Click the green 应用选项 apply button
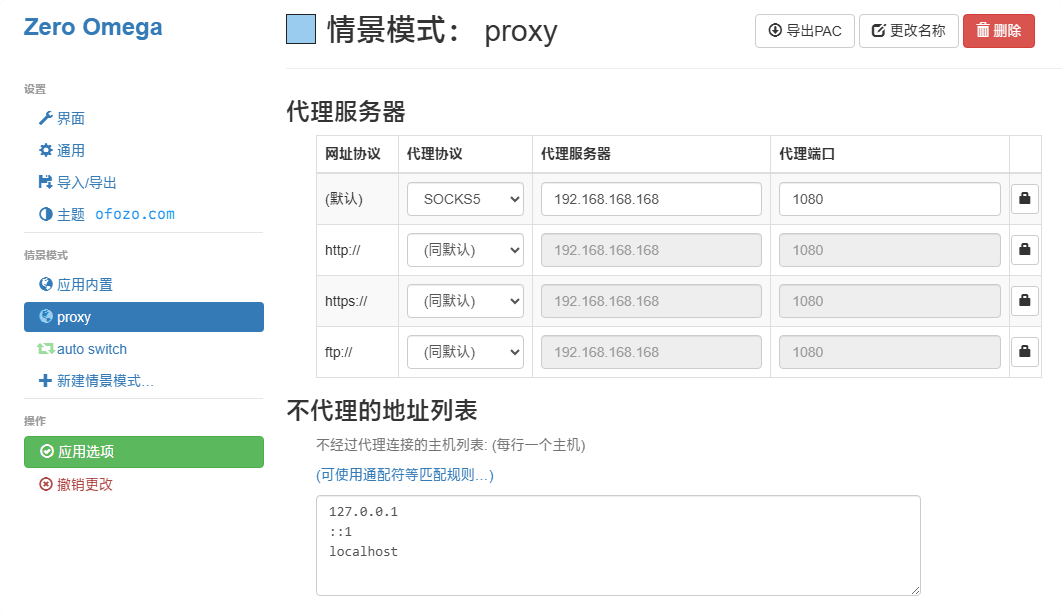 [x=144, y=452]
